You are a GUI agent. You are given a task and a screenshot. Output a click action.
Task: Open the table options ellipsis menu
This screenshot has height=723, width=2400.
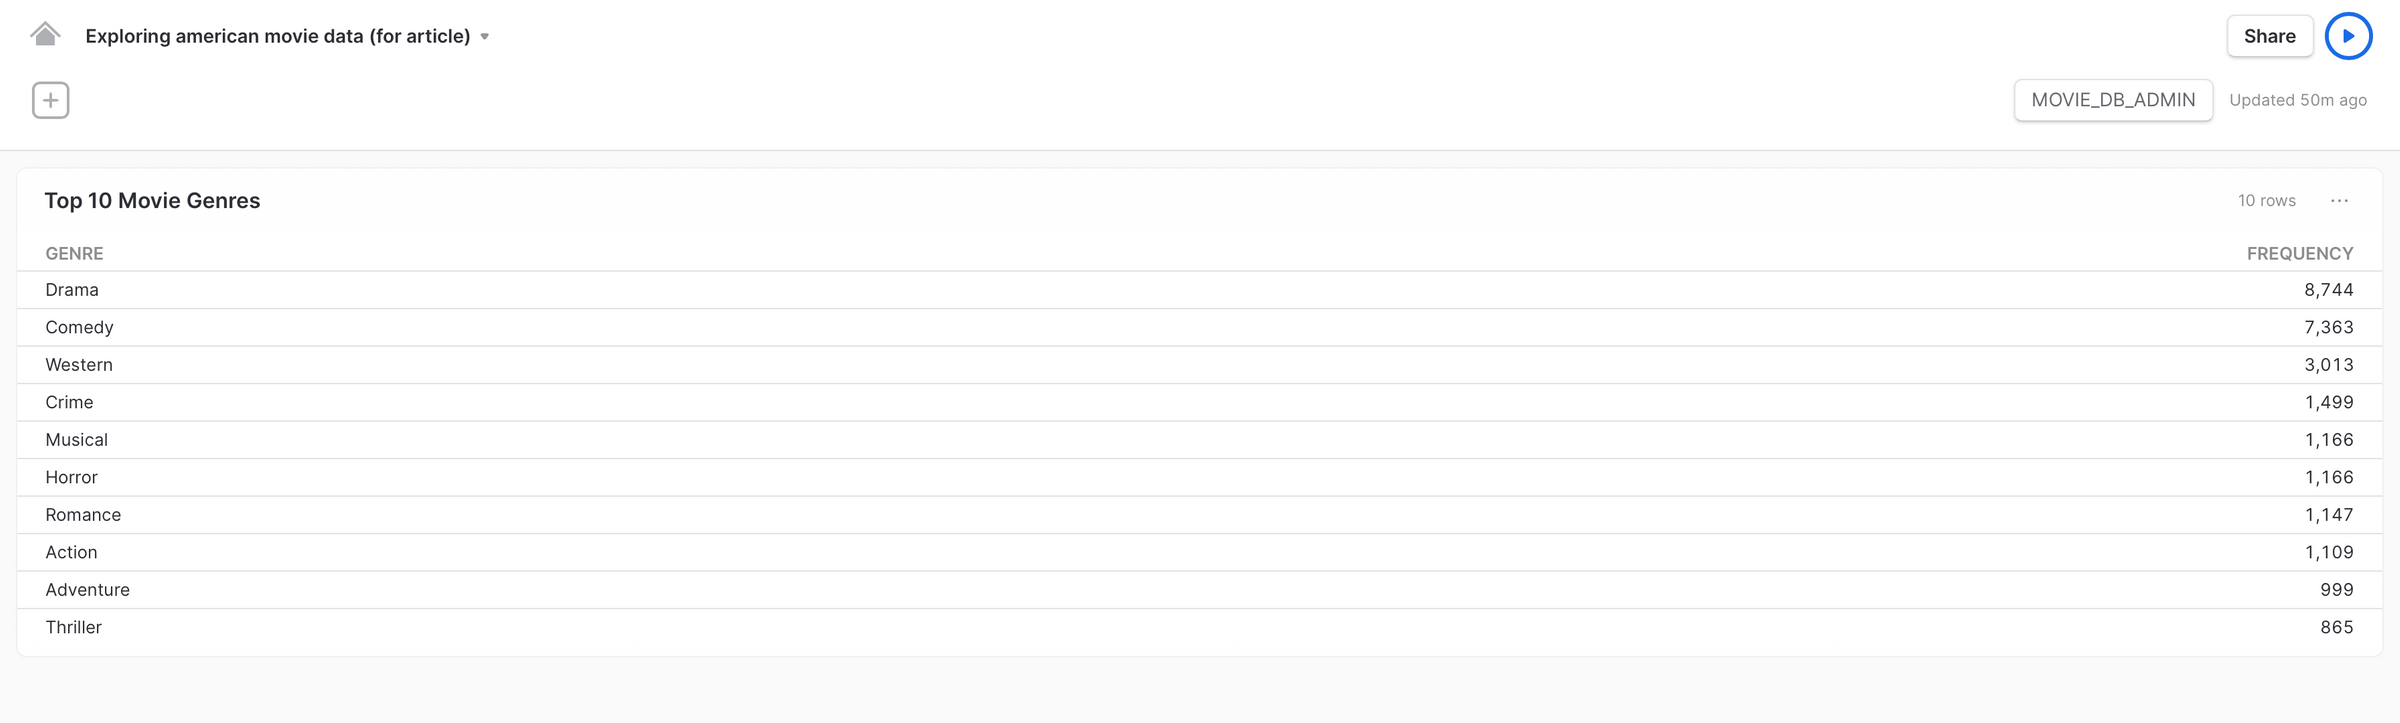coord(2339,200)
